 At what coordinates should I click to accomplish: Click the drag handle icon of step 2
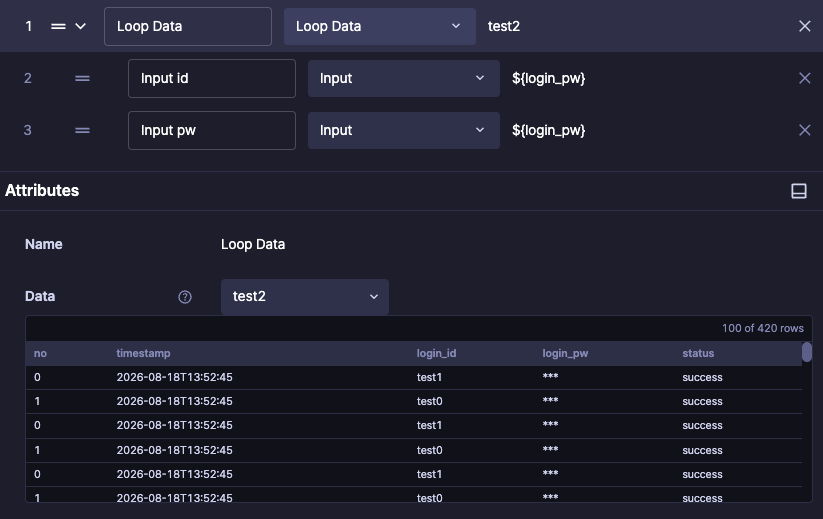click(x=82, y=78)
